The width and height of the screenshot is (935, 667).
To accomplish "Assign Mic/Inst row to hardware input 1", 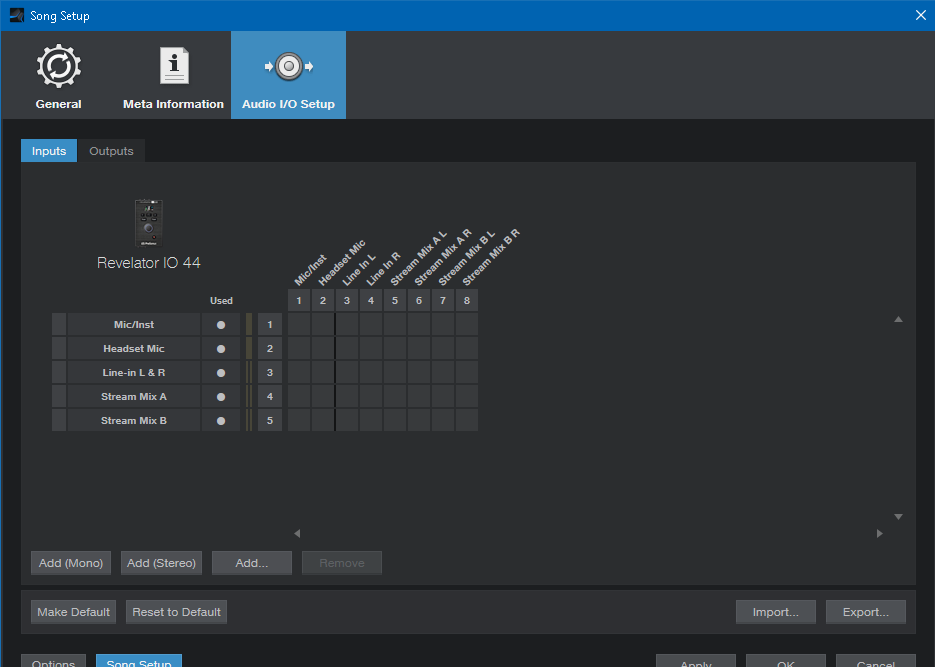I will coord(299,324).
